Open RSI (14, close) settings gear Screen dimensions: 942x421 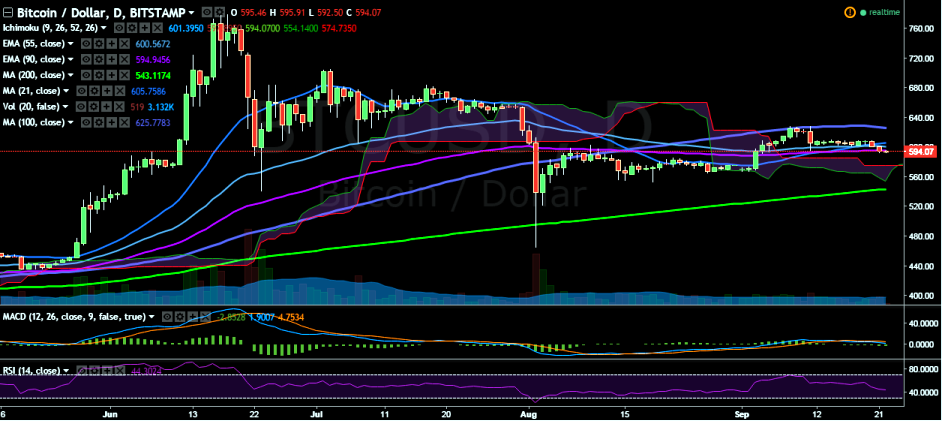click(94, 371)
